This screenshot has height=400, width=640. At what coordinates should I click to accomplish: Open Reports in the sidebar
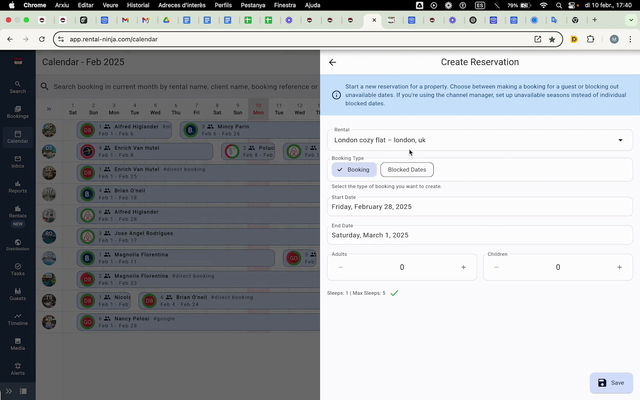[18, 187]
